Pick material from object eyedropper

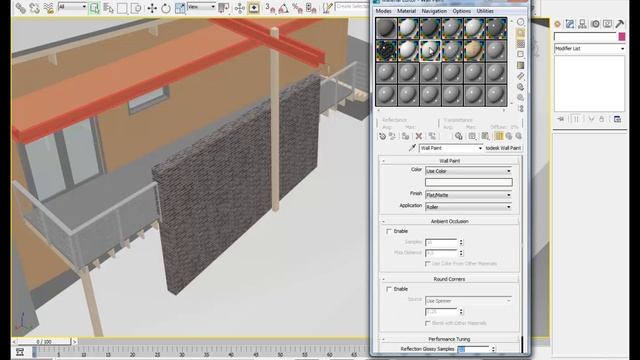[x=412, y=148]
